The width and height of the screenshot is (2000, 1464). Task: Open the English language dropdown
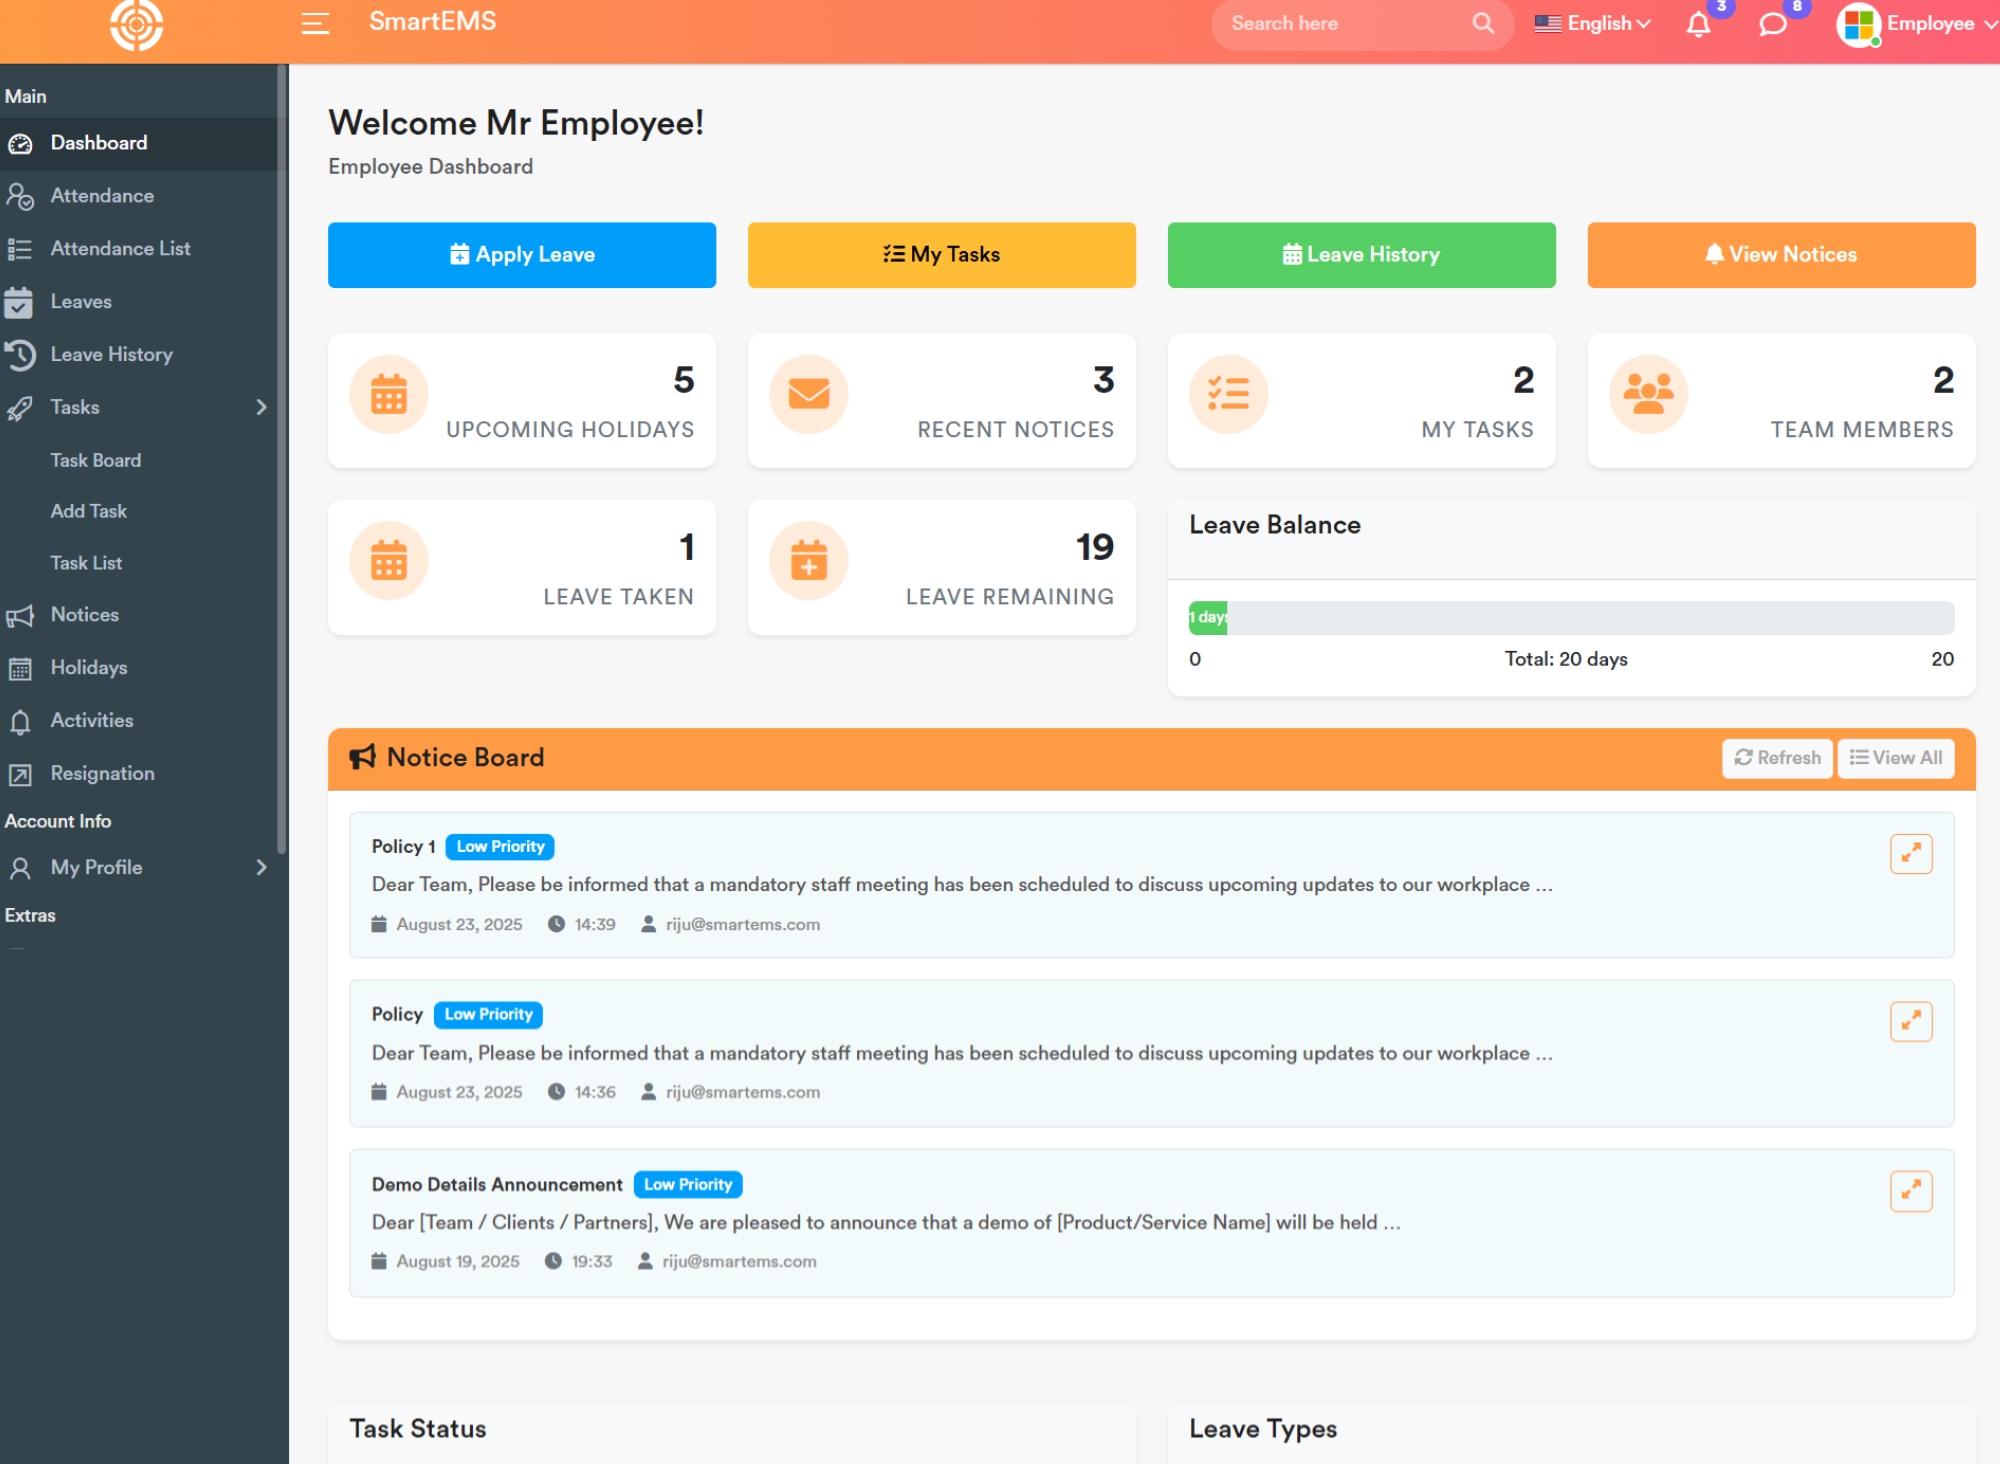pos(1592,23)
